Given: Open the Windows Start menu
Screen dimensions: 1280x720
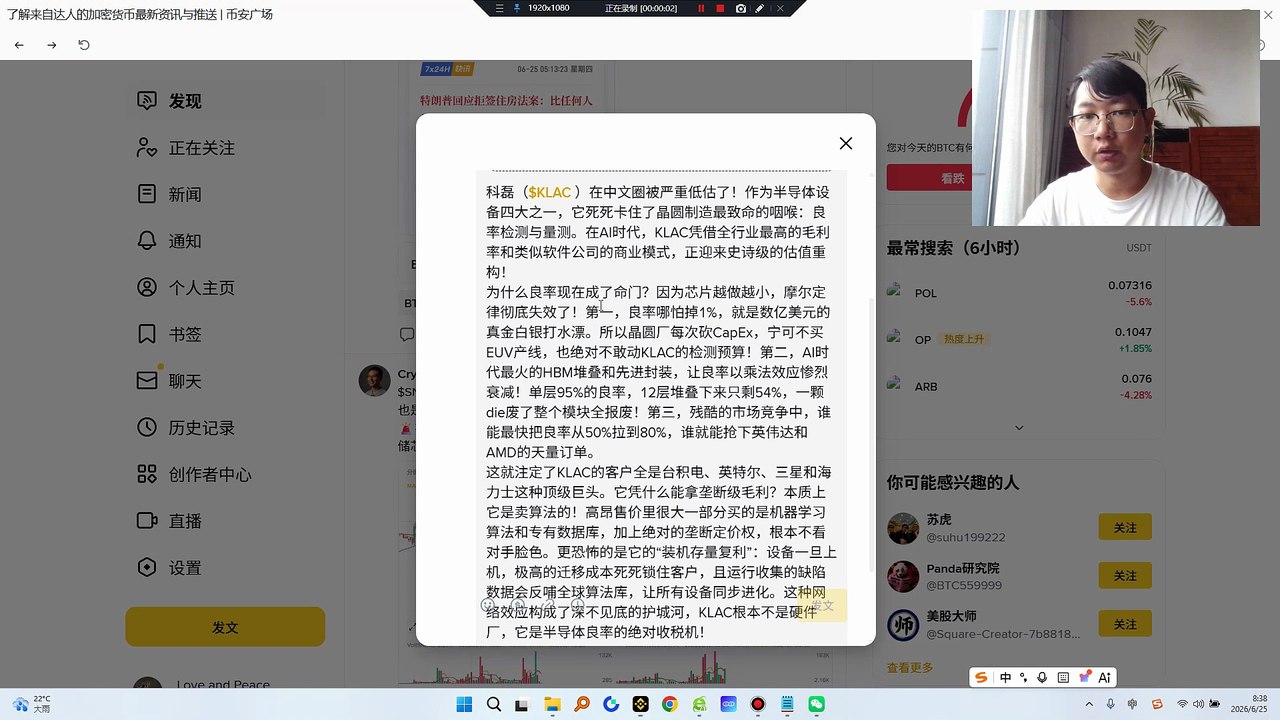Looking at the screenshot, I should click(464, 704).
